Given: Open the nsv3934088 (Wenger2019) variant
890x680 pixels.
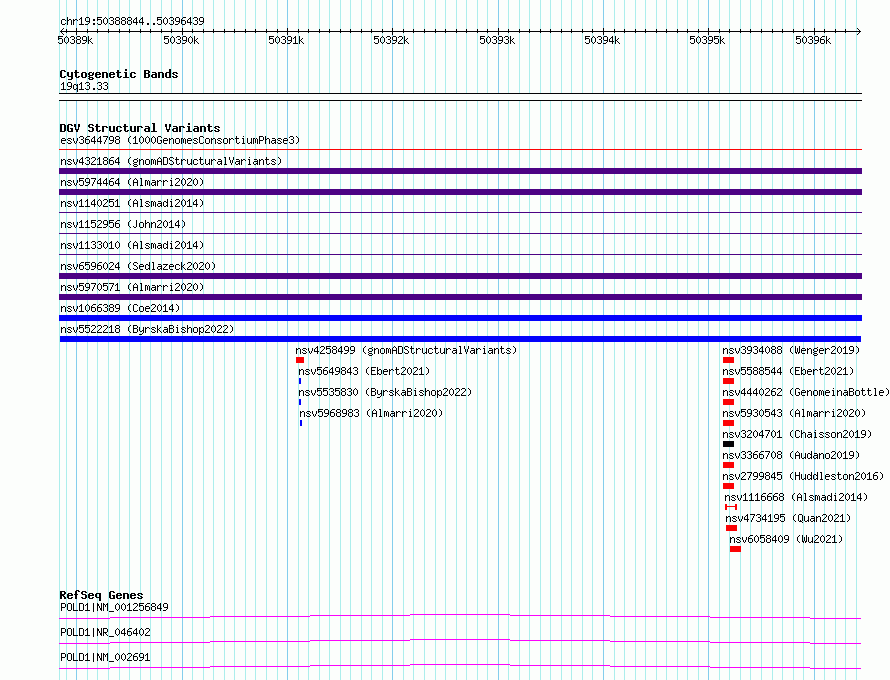Looking at the screenshot, I should (x=791, y=350).
